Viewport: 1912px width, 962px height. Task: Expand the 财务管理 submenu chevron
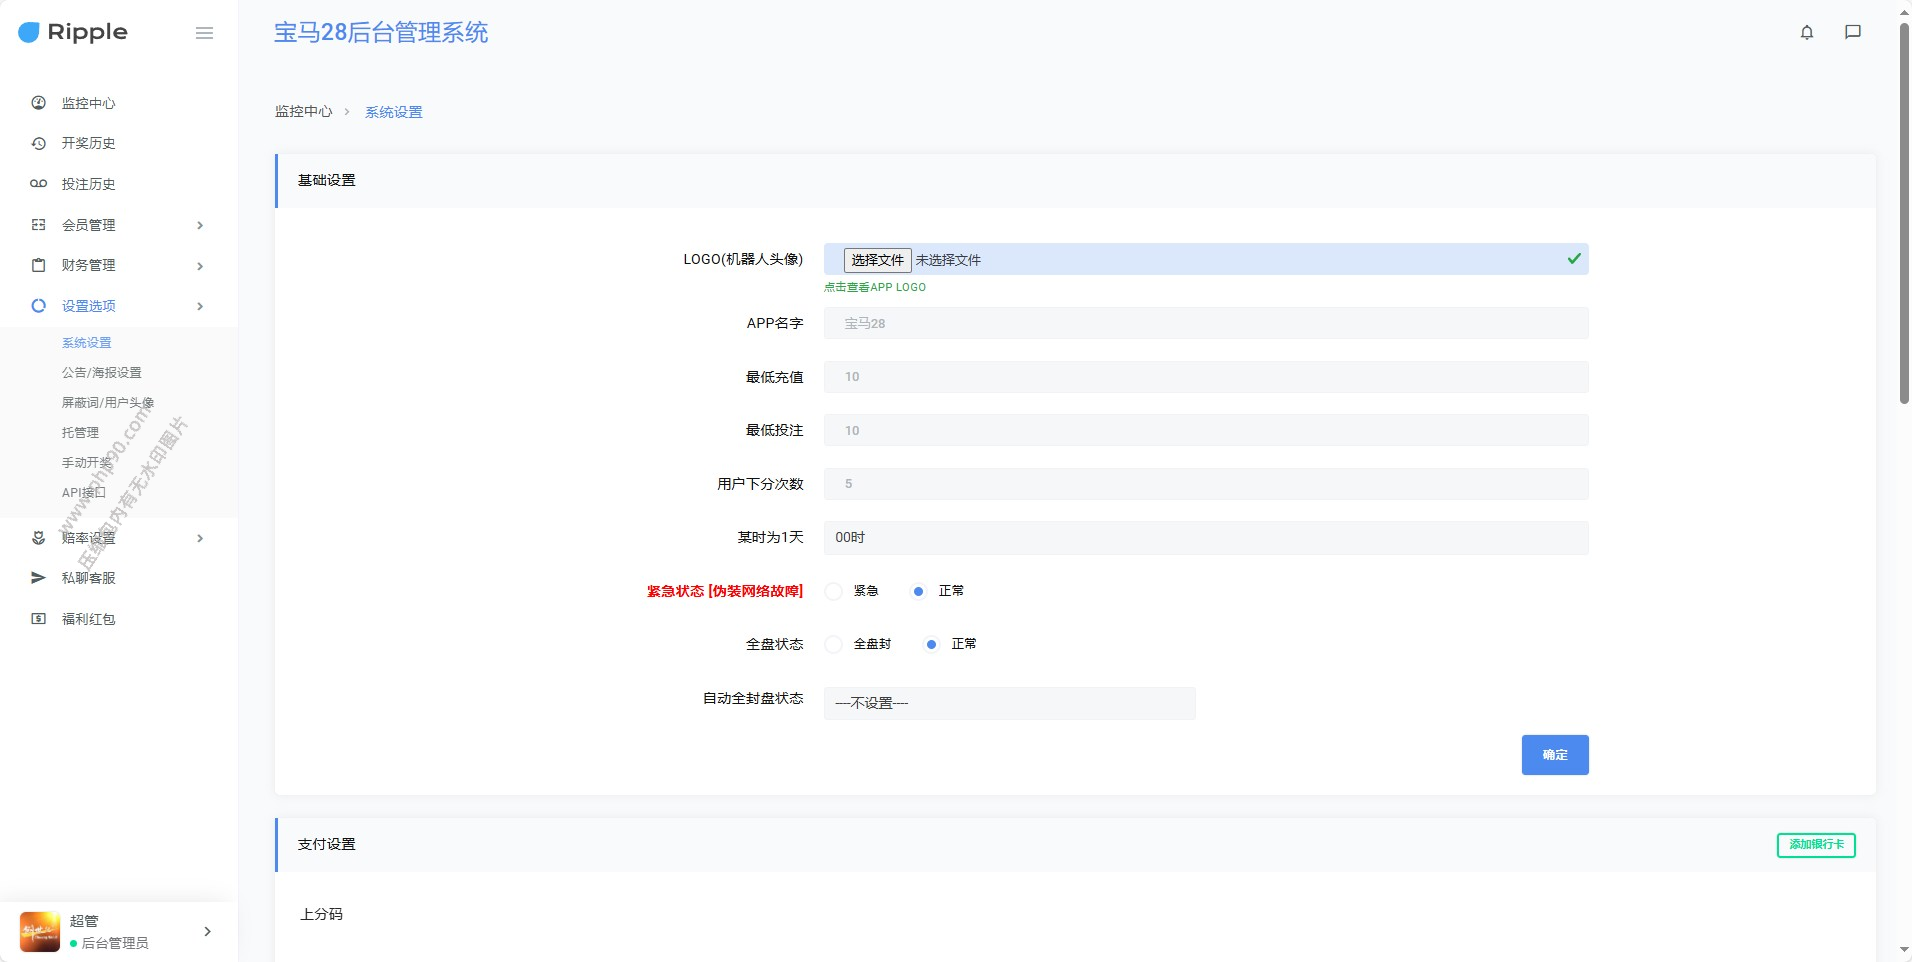(x=200, y=266)
